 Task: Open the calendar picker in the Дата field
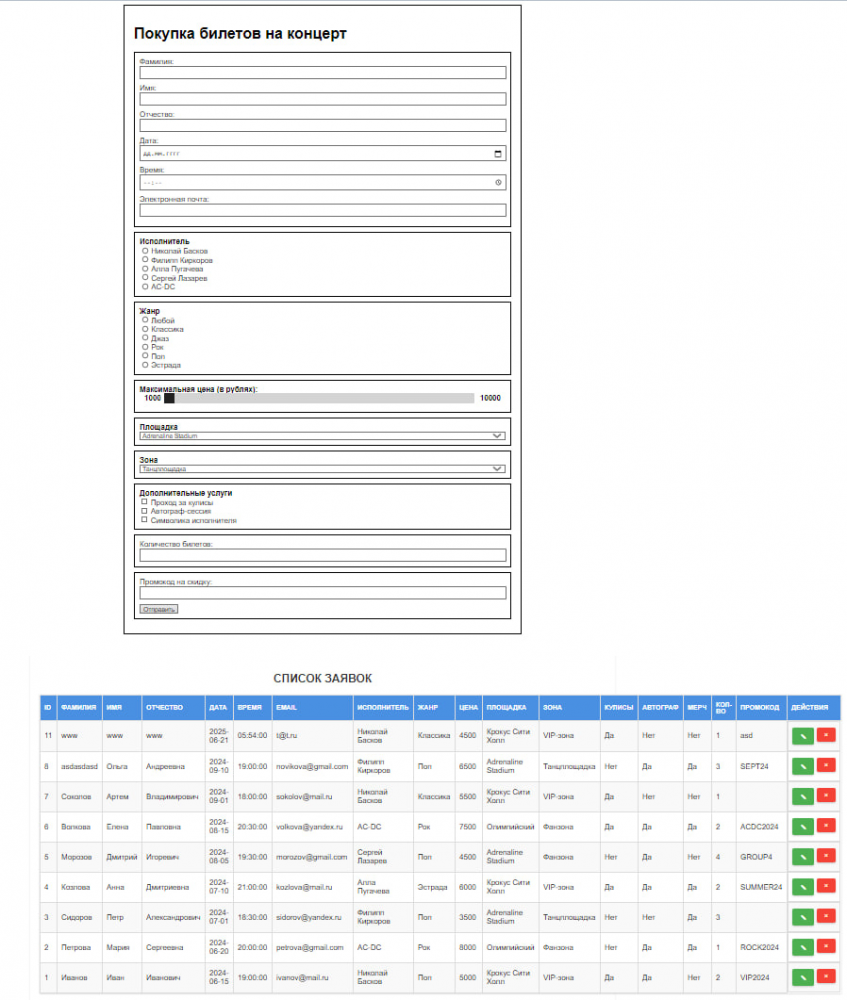tap(498, 154)
